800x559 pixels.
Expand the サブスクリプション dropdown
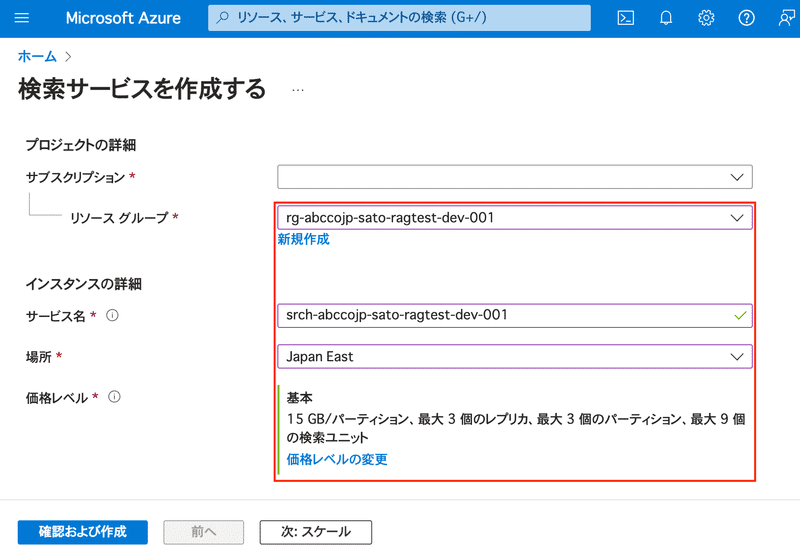coord(515,177)
